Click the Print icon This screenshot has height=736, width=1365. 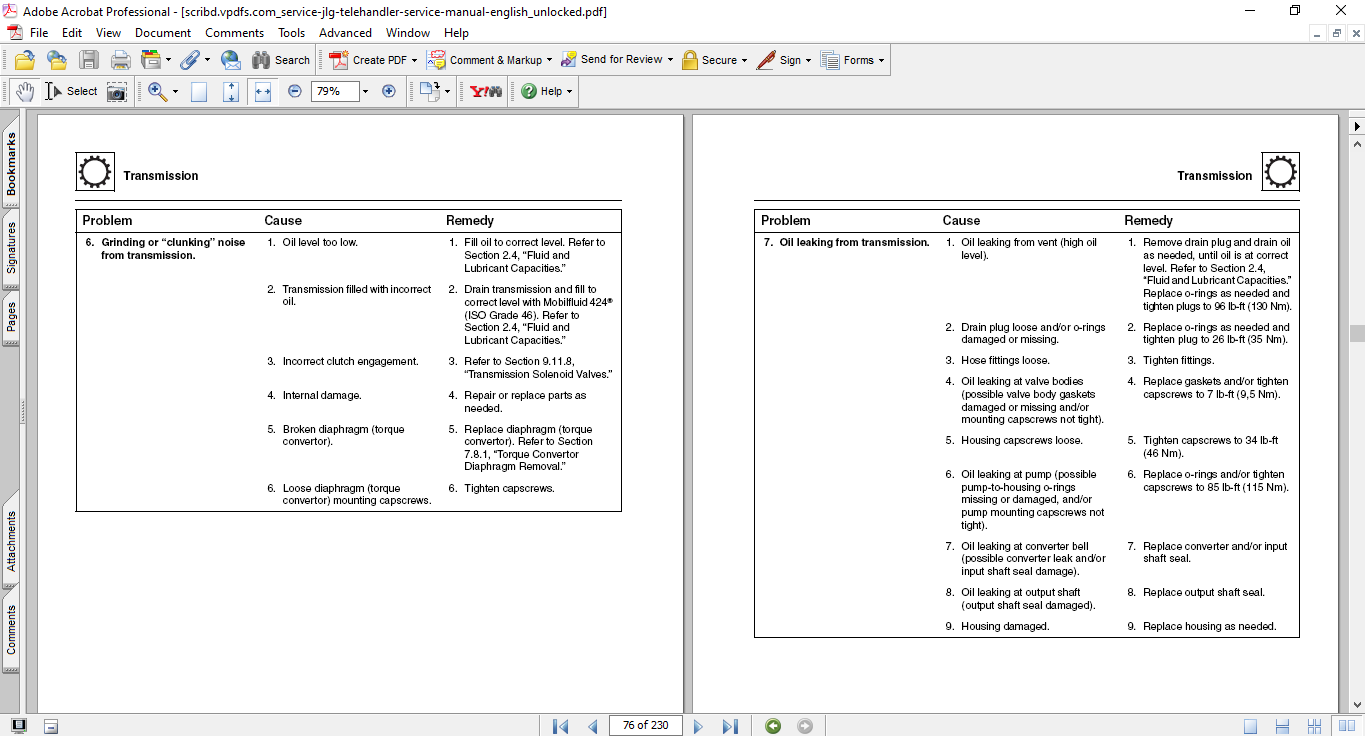pos(121,60)
